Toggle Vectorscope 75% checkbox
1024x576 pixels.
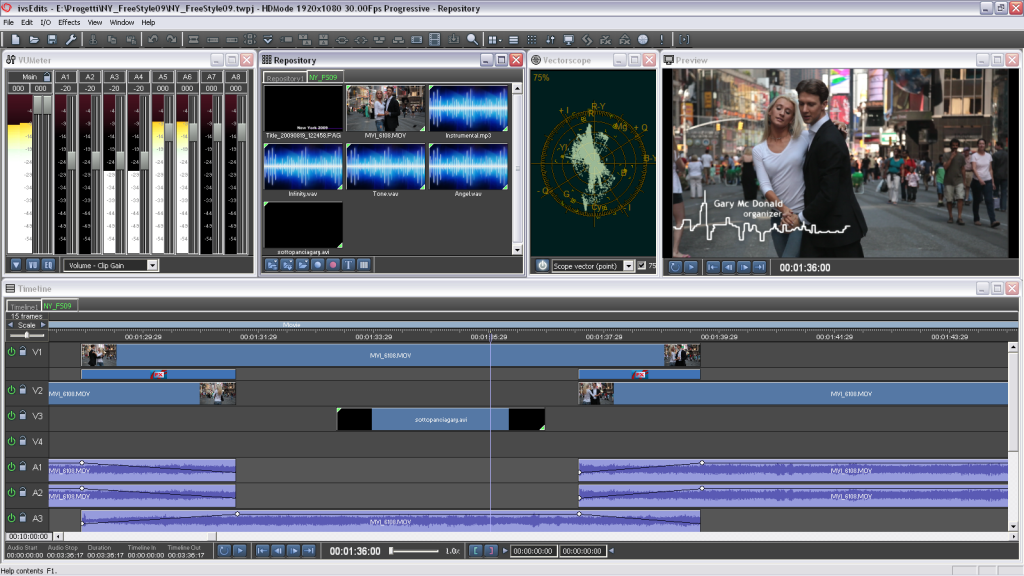click(x=641, y=266)
